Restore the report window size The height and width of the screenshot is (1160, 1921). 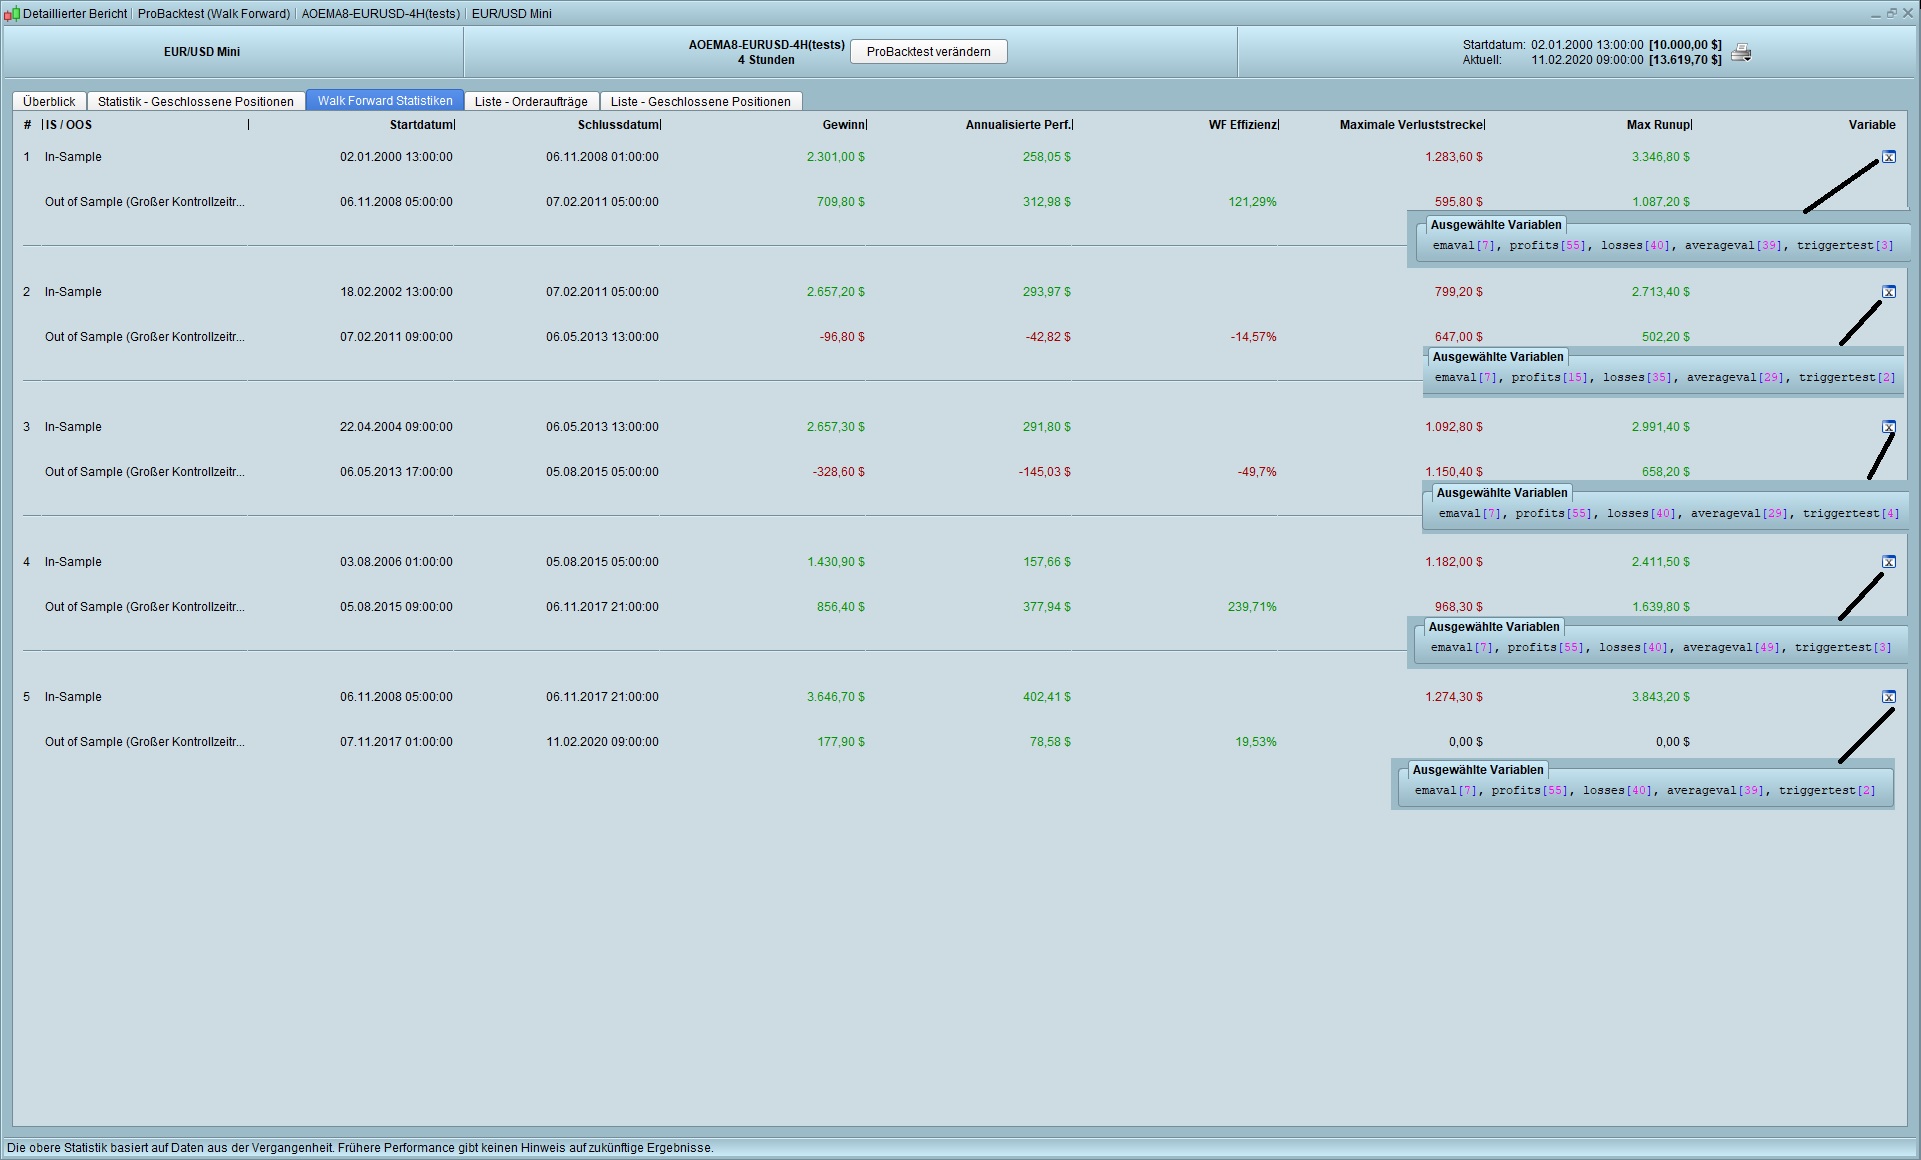click(1891, 13)
